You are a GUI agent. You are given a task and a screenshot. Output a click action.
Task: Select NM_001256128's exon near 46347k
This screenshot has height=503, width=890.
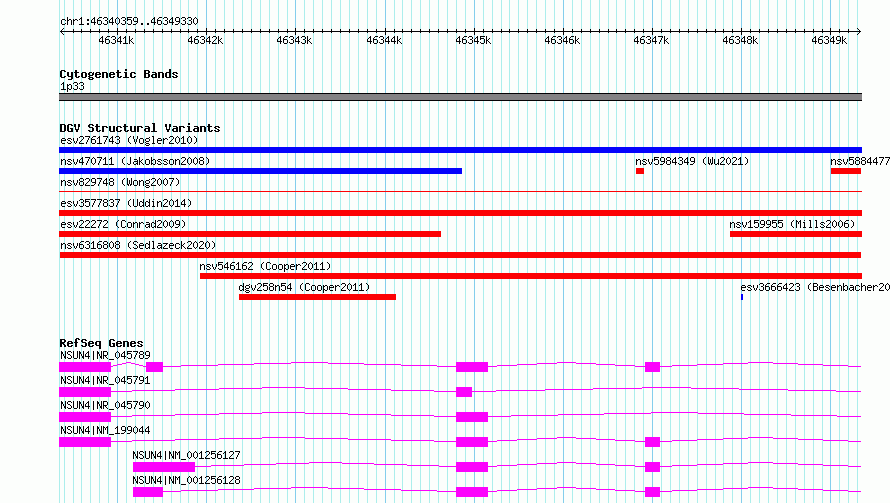pos(652,492)
